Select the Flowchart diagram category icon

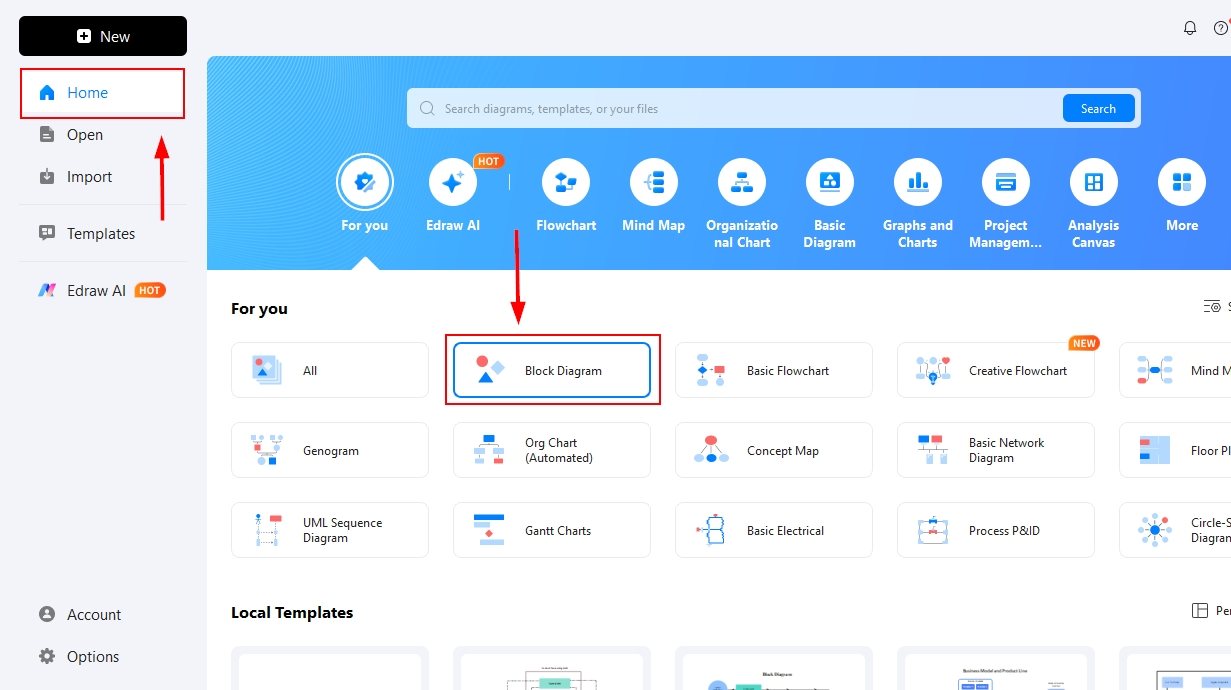[565, 183]
